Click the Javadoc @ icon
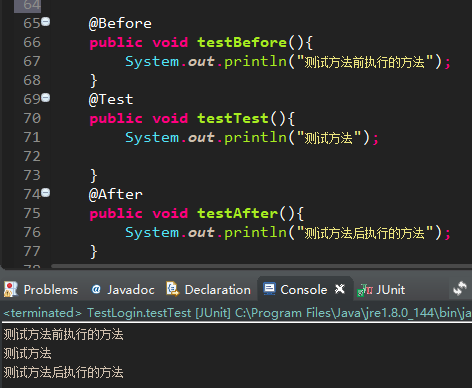This screenshot has height=388, width=472. click(x=96, y=289)
